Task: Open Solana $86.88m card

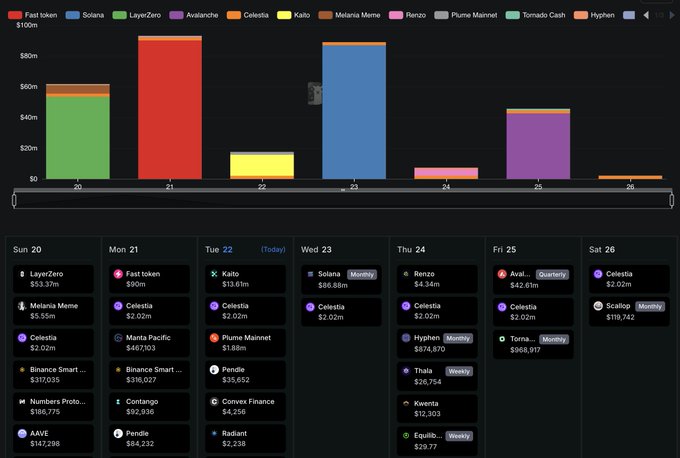Action: (341, 279)
